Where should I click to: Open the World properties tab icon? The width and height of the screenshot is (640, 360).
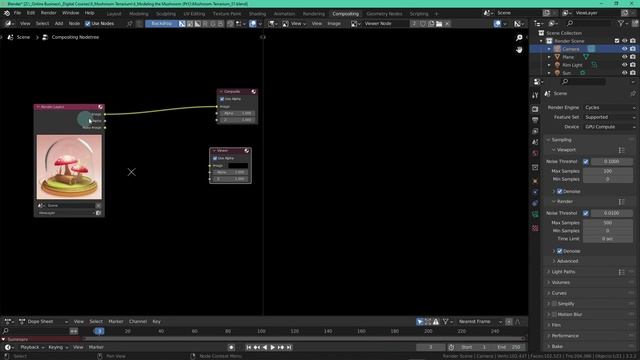[x=535, y=153]
